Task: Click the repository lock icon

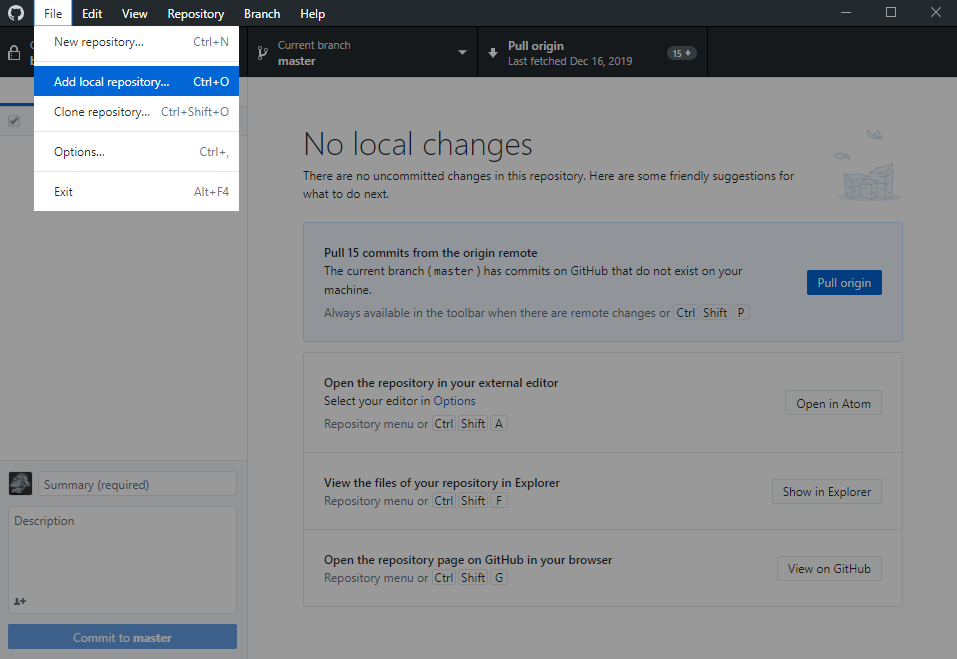Action: coord(14,53)
